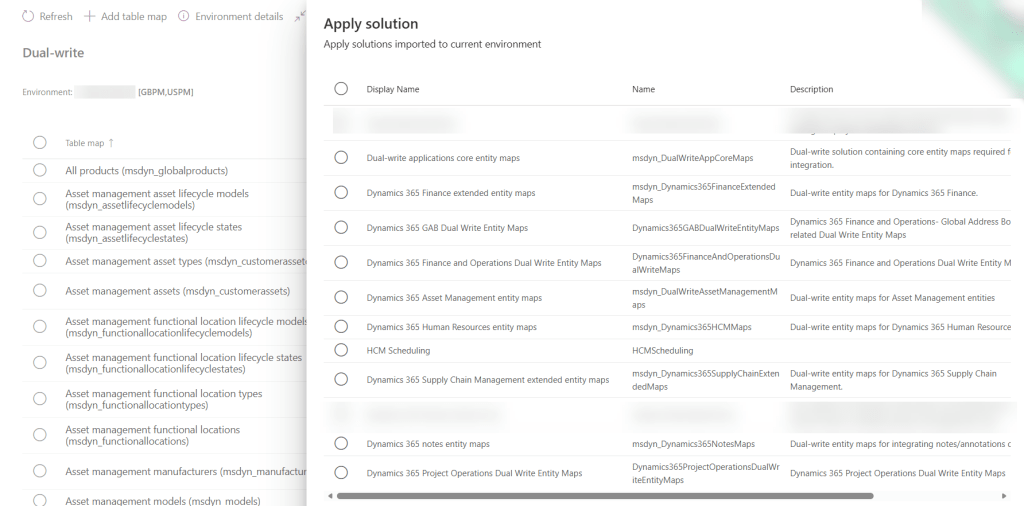Click the horizontal scrollbar left arrow
Screen dimensions: 1024x506
[330, 496]
